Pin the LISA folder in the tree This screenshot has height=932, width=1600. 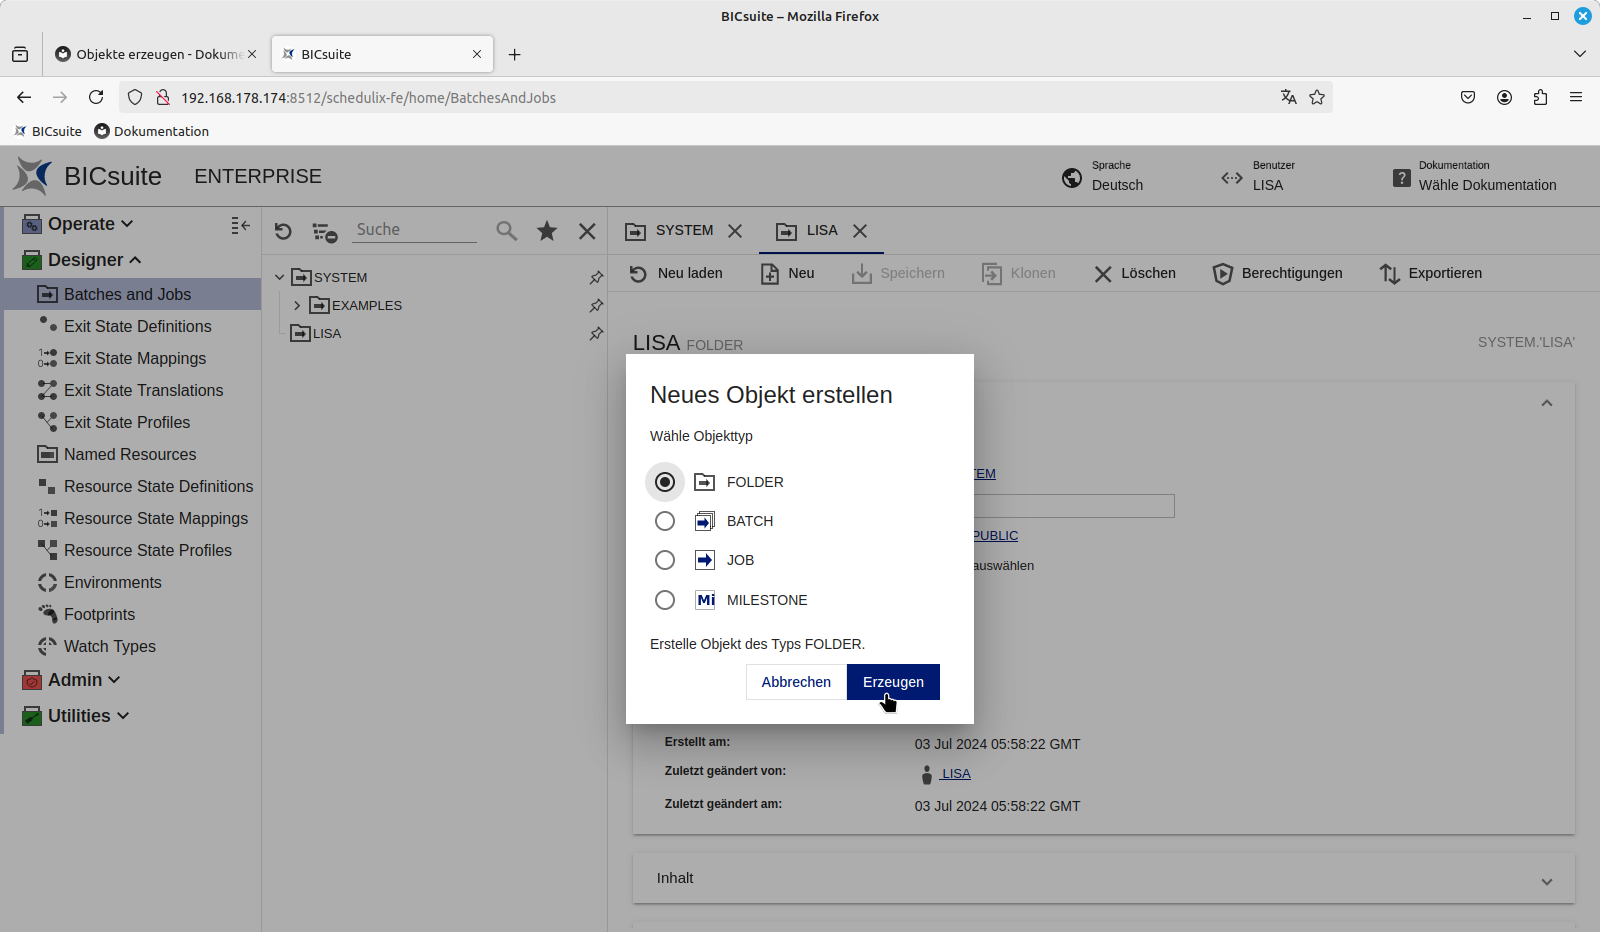(596, 334)
